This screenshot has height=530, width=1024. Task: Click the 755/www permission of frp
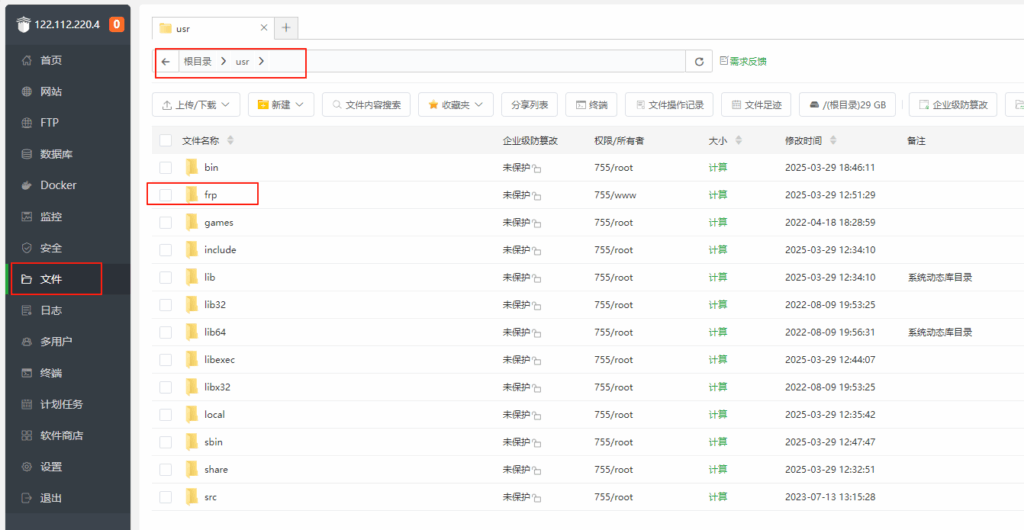[x=615, y=195]
